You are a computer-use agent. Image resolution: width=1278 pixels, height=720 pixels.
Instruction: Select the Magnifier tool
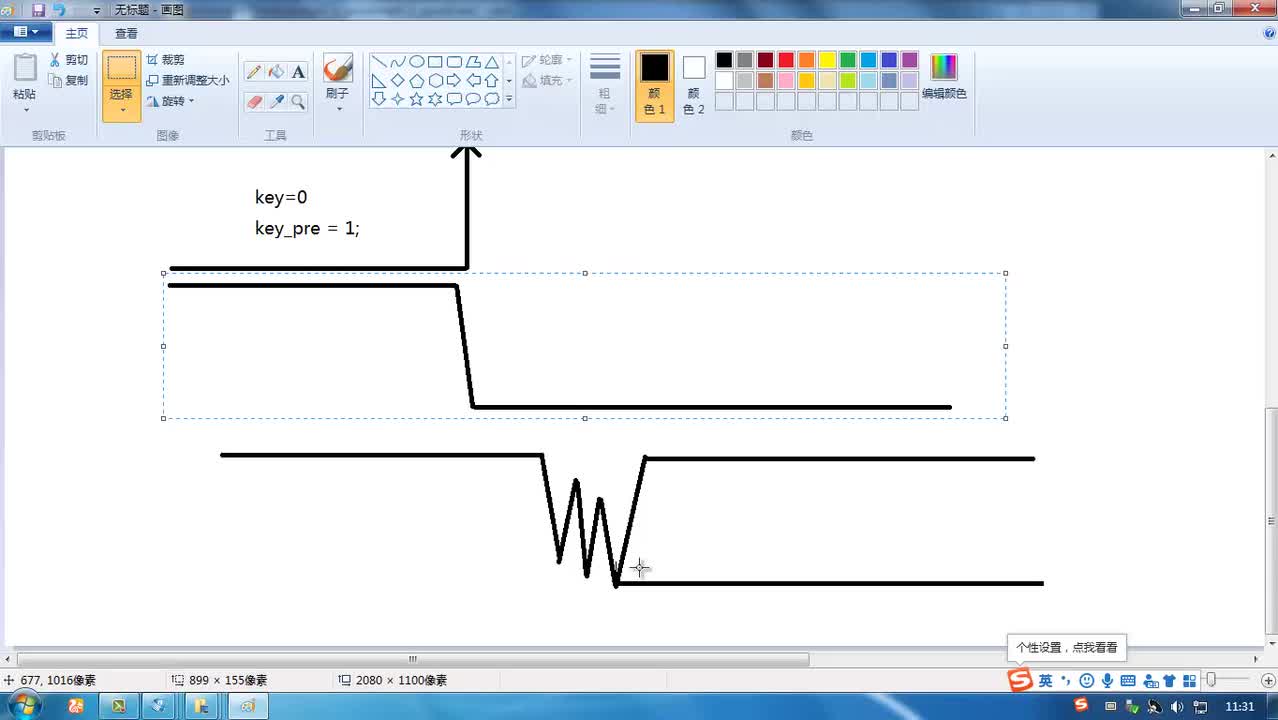(298, 101)
